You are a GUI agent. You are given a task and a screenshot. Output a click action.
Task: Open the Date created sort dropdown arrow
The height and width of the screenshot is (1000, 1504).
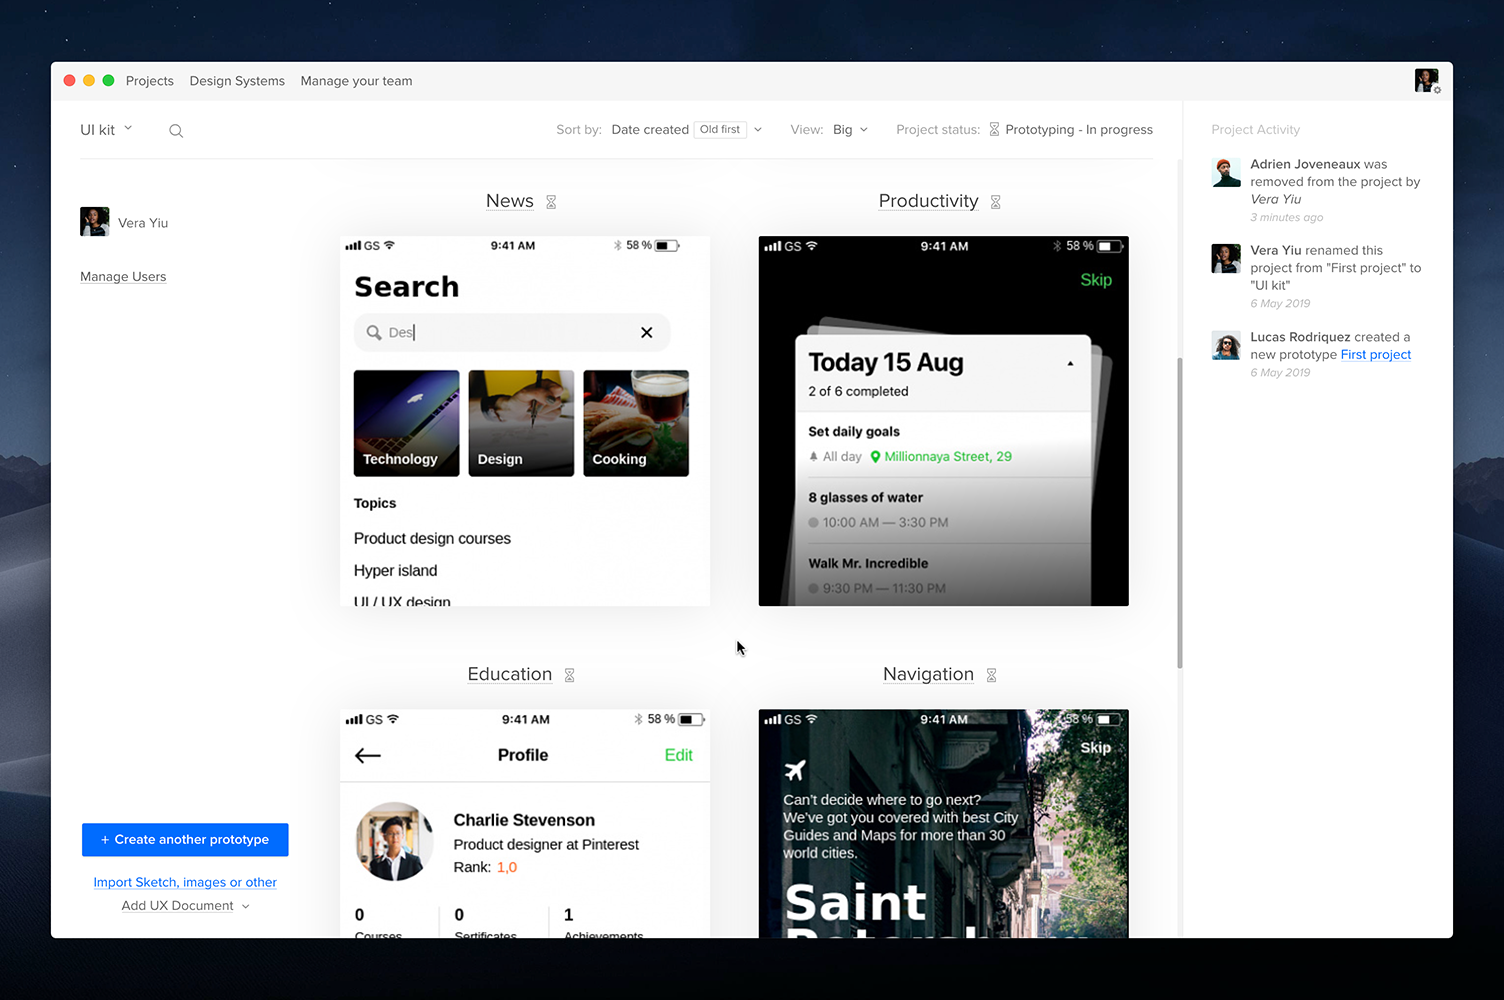(758, 130)
